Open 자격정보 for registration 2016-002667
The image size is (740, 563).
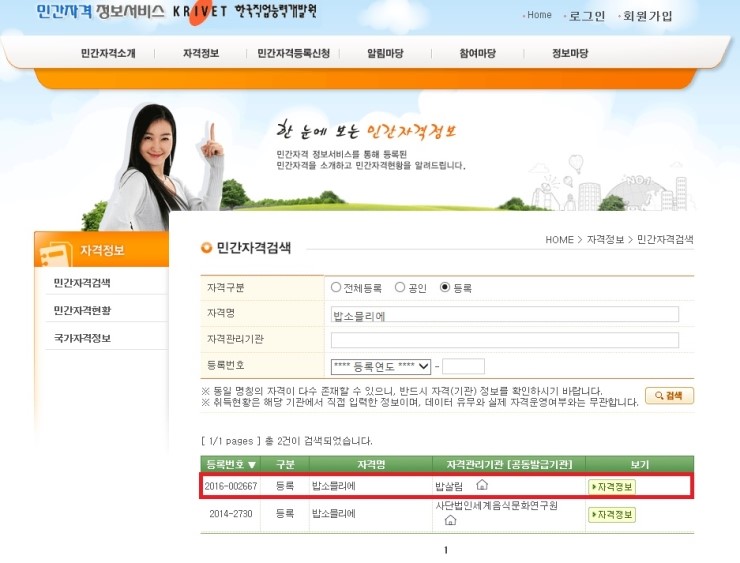click(612, 487)
